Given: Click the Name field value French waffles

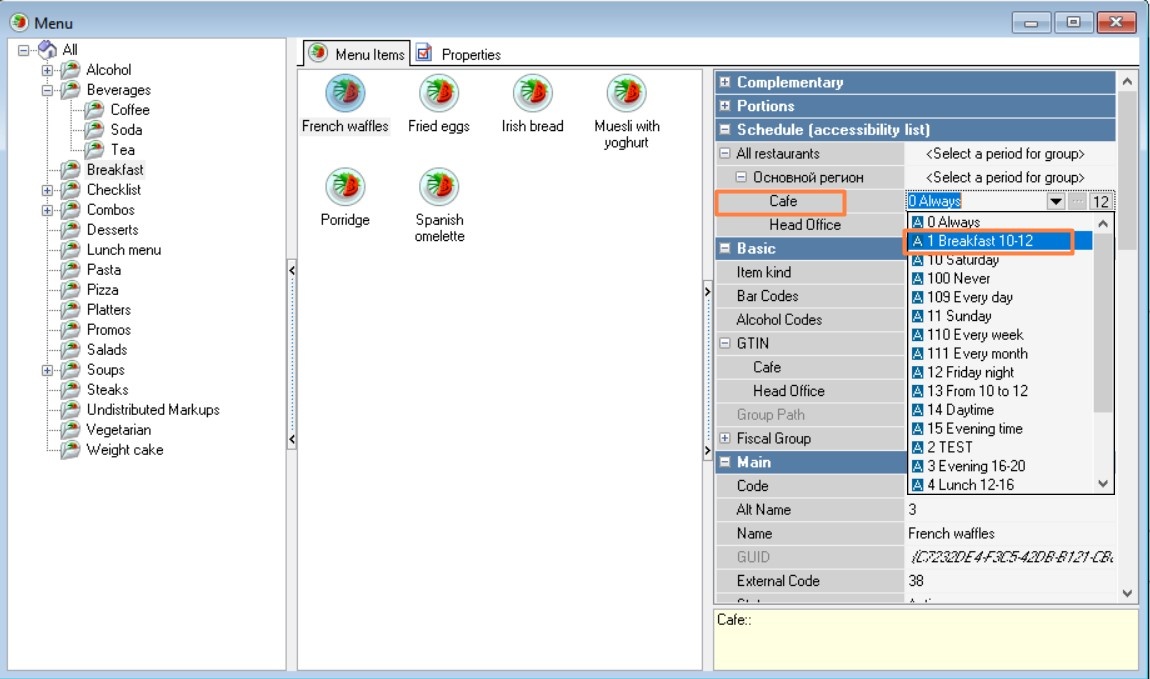Looking at the screenshot, I should pyautogui.click(x=951, y=534).
